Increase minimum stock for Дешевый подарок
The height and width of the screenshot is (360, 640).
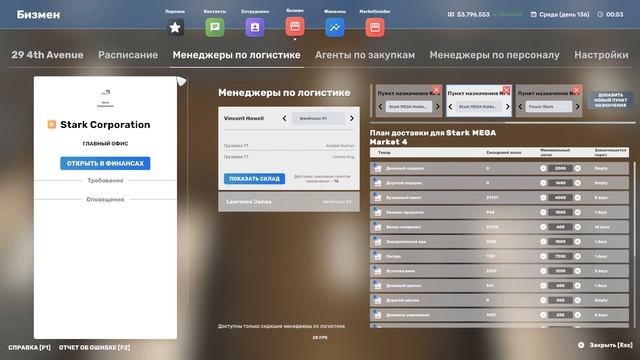[578, 168]
